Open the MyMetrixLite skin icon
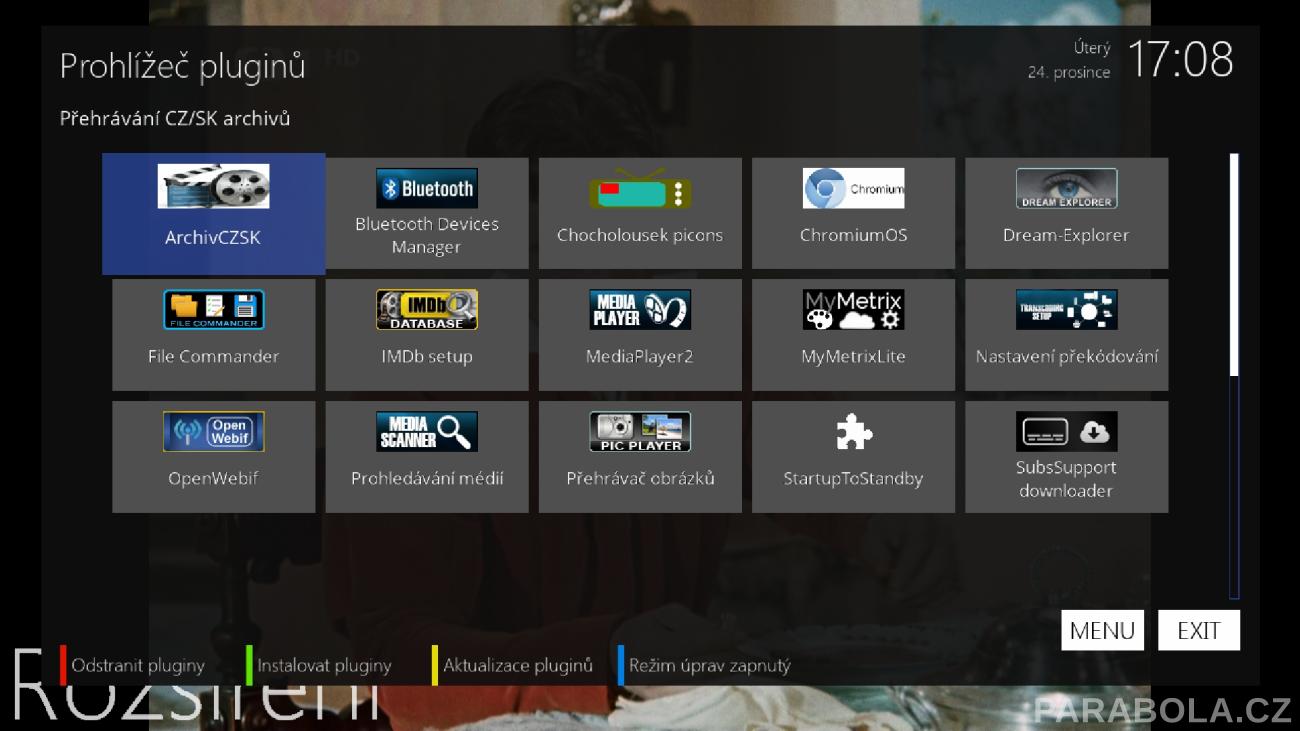Screen dimensions: 1300x731 coord(853,310)
